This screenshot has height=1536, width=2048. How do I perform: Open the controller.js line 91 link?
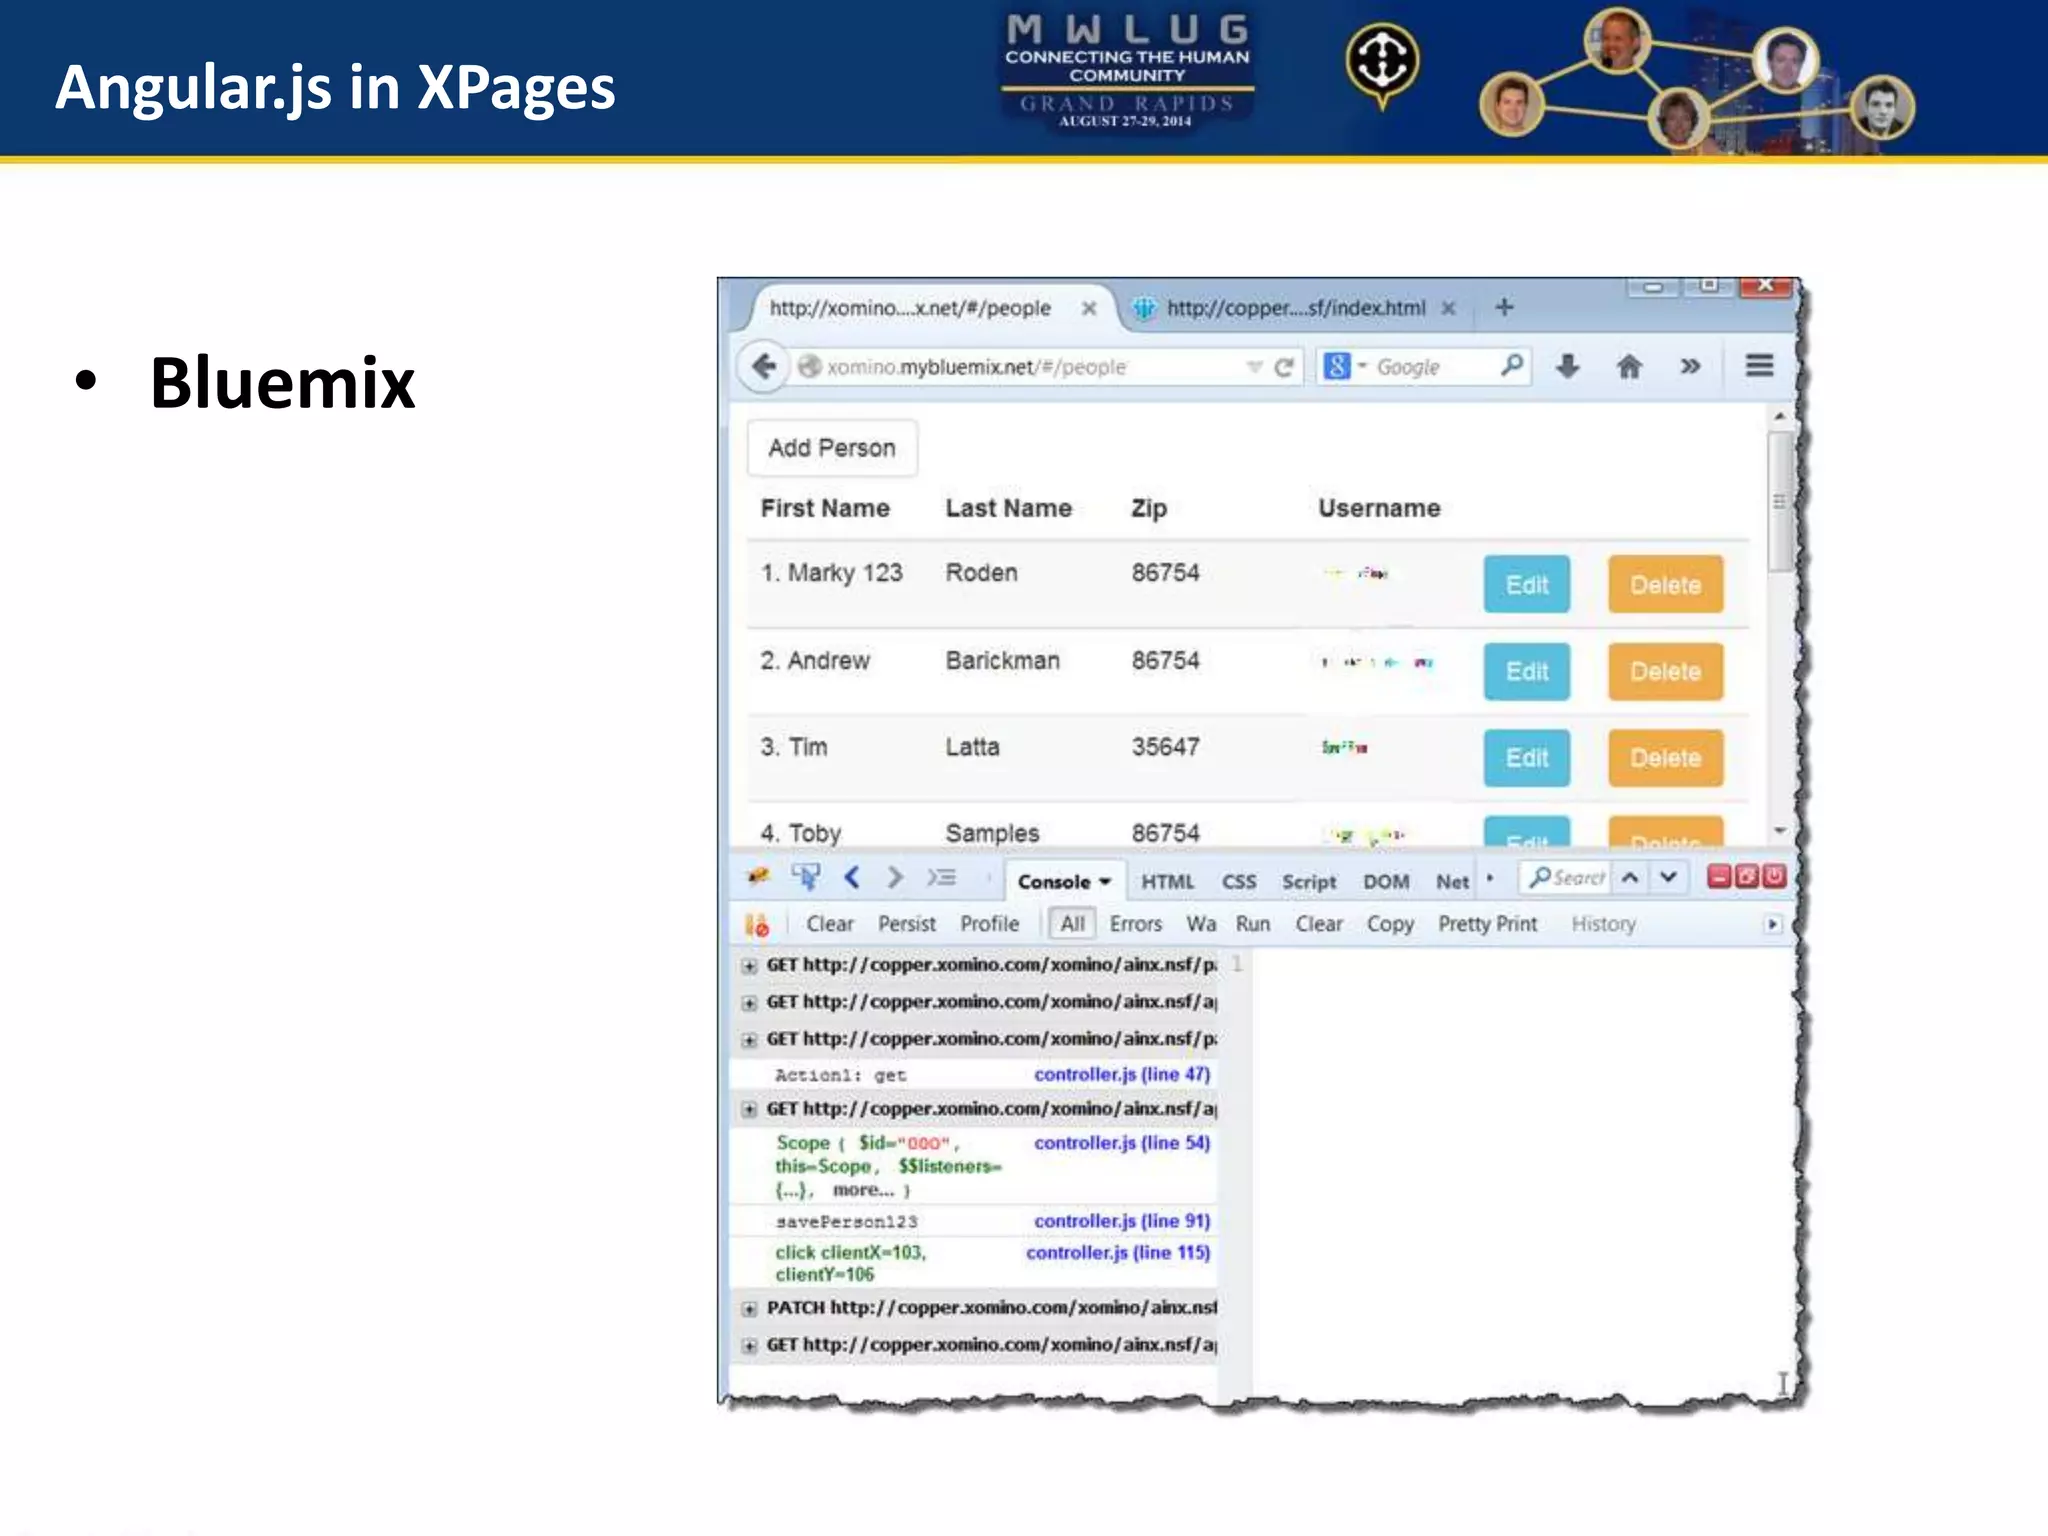[x=1122, y=1221]
